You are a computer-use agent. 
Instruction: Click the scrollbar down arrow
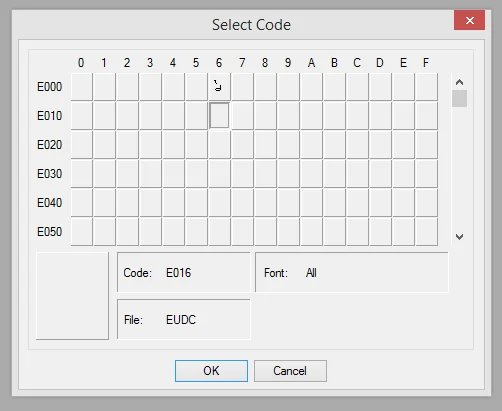(x=459, y=237)
